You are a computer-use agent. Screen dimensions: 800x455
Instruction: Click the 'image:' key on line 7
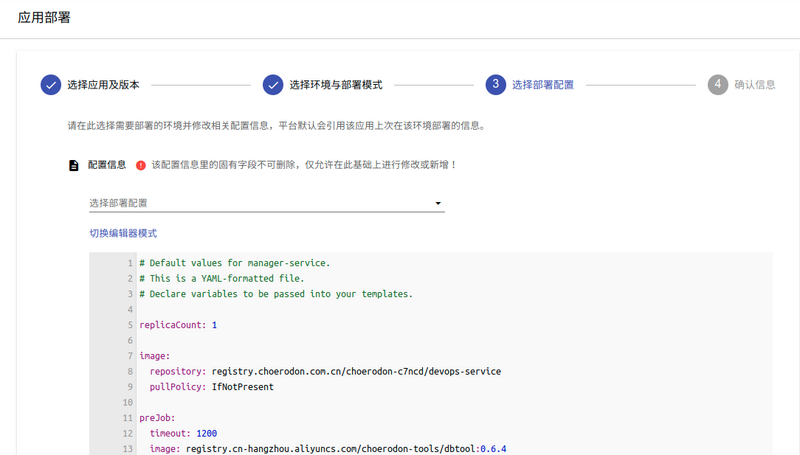click(155, 356)
